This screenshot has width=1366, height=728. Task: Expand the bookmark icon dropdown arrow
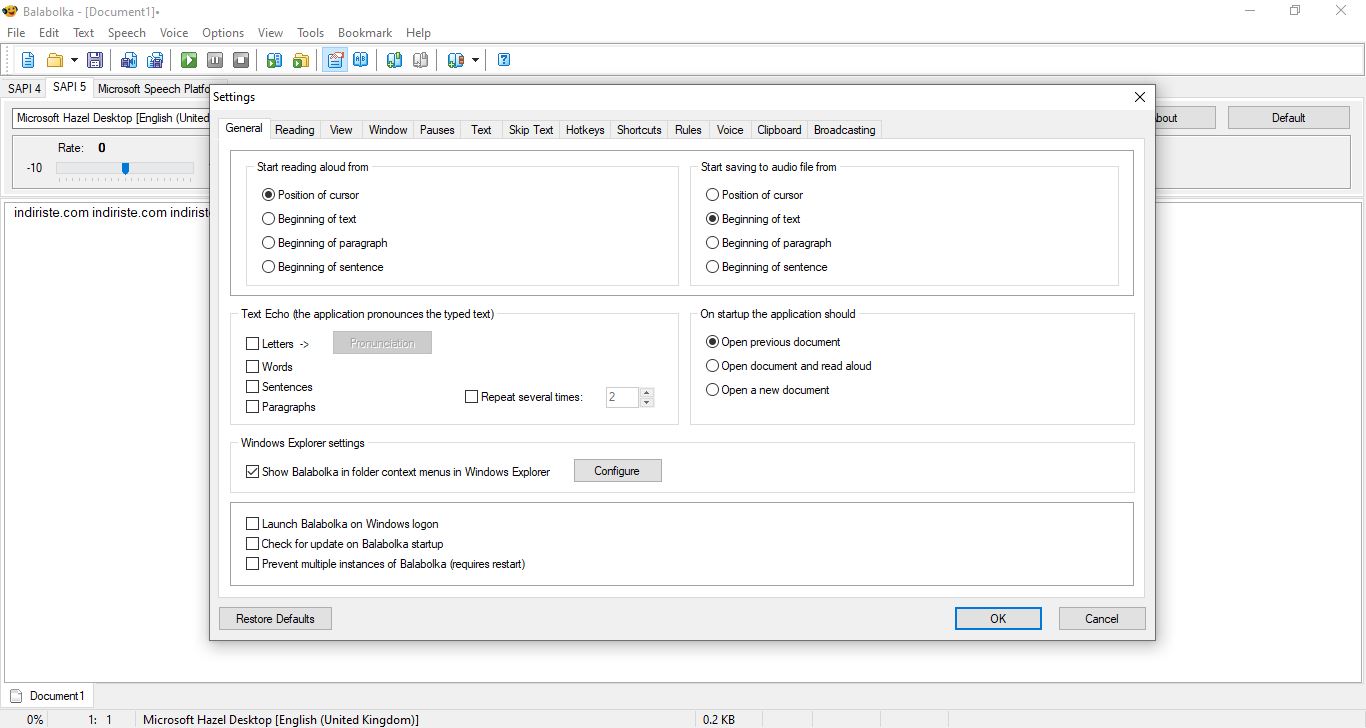[475, 60]
